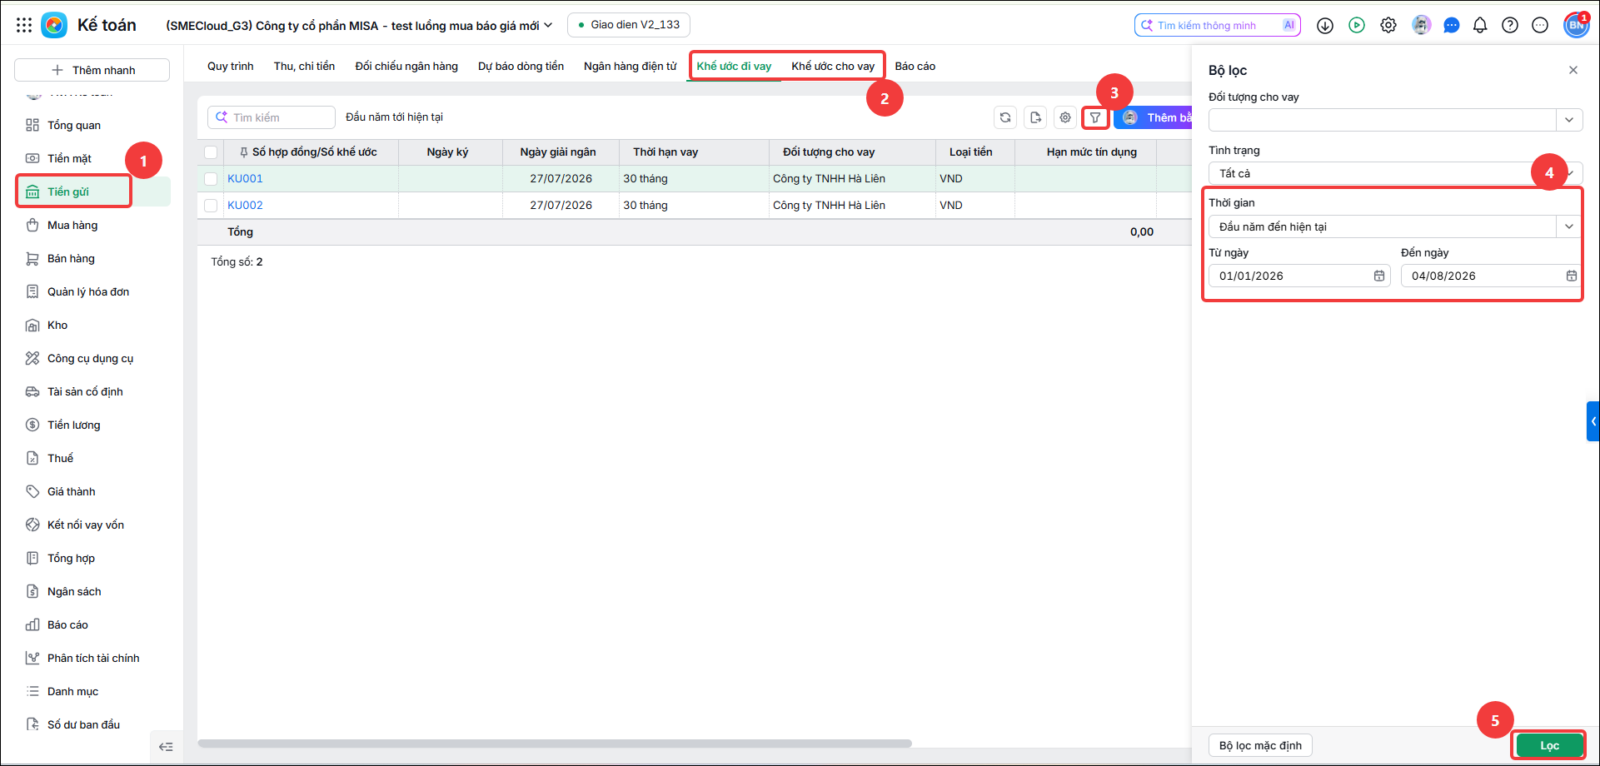The width and height of the screenshot is (1600, 766).
Task: Open the notifications bell icon
Action: tap(1480, 25)
